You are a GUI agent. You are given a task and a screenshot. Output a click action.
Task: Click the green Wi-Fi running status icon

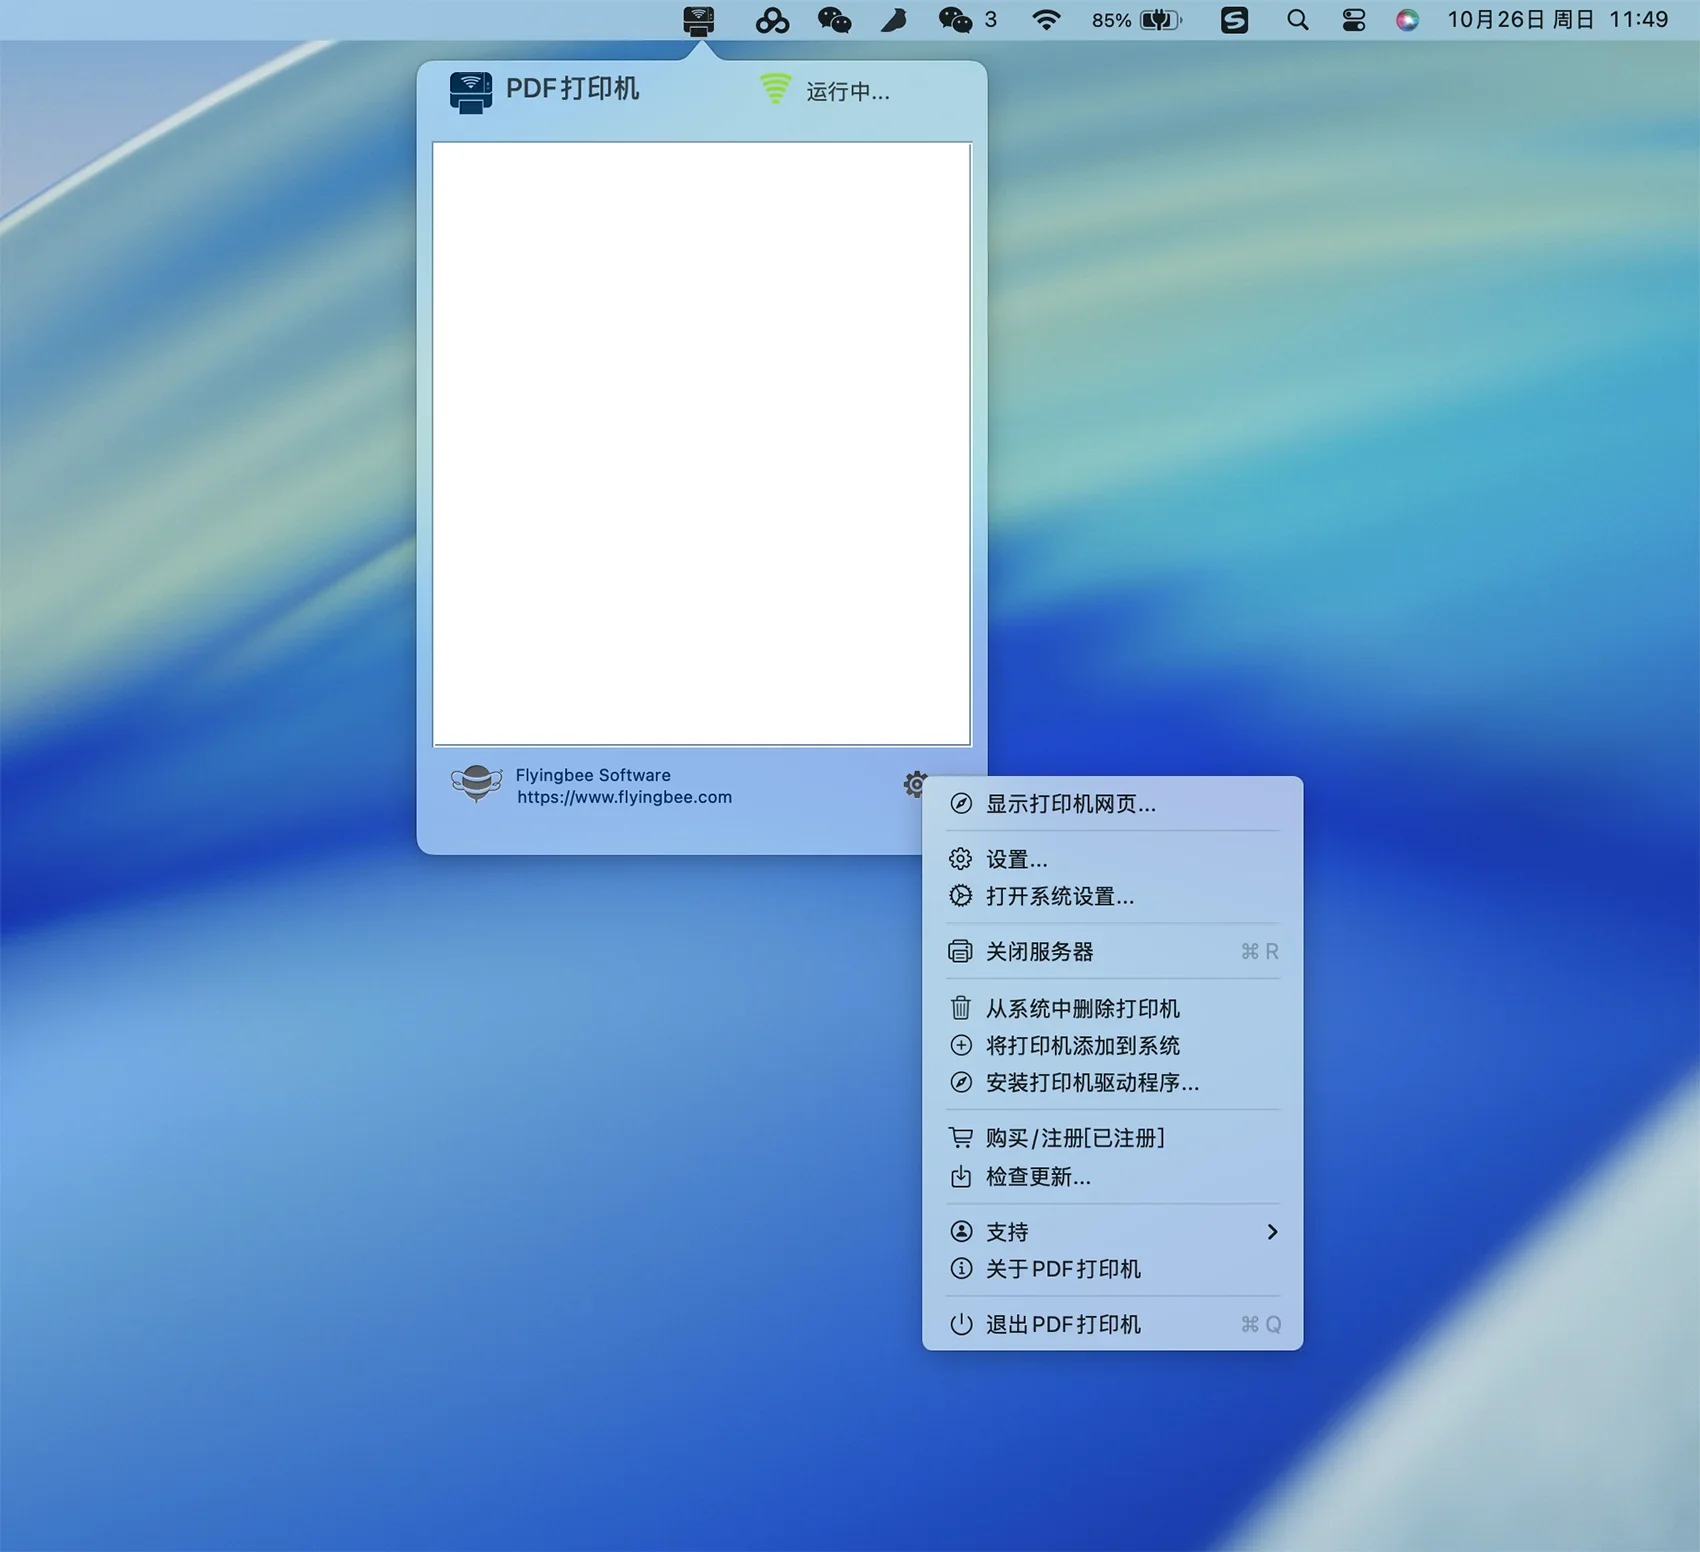[775, 89]
